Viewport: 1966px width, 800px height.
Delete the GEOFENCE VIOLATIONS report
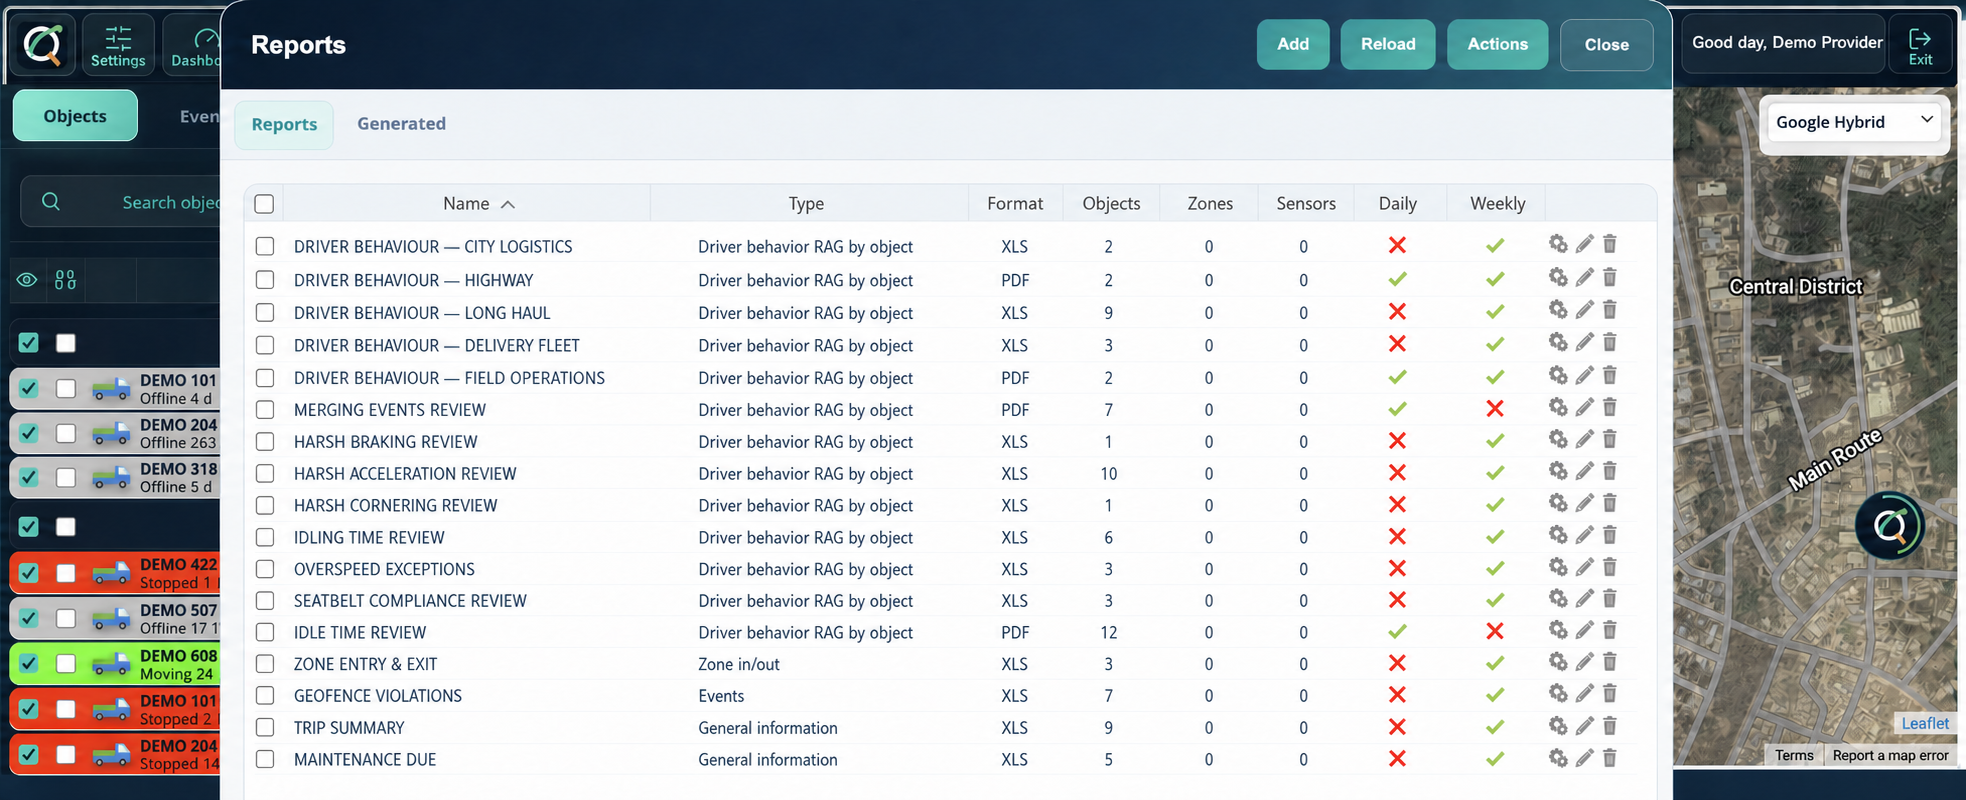click(x=1610, y=694)
